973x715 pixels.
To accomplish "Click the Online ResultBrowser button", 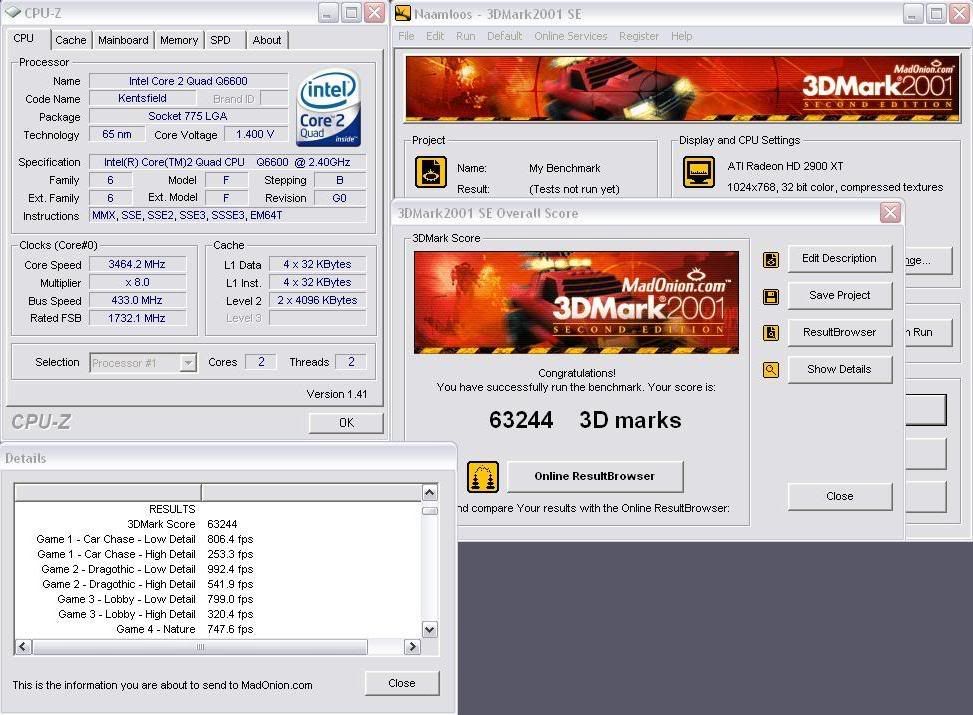I will (x=595, y=477).
